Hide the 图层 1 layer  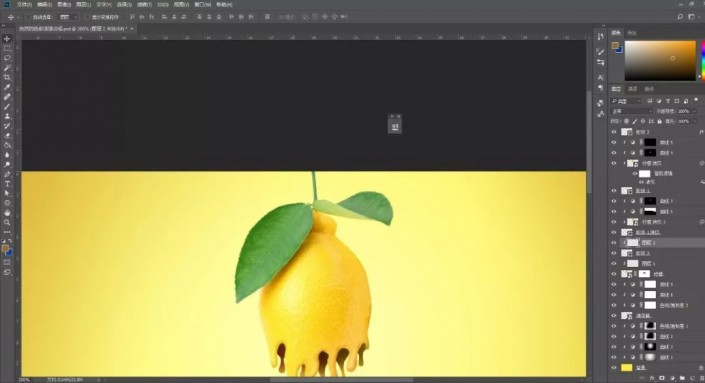pos(614,263)
